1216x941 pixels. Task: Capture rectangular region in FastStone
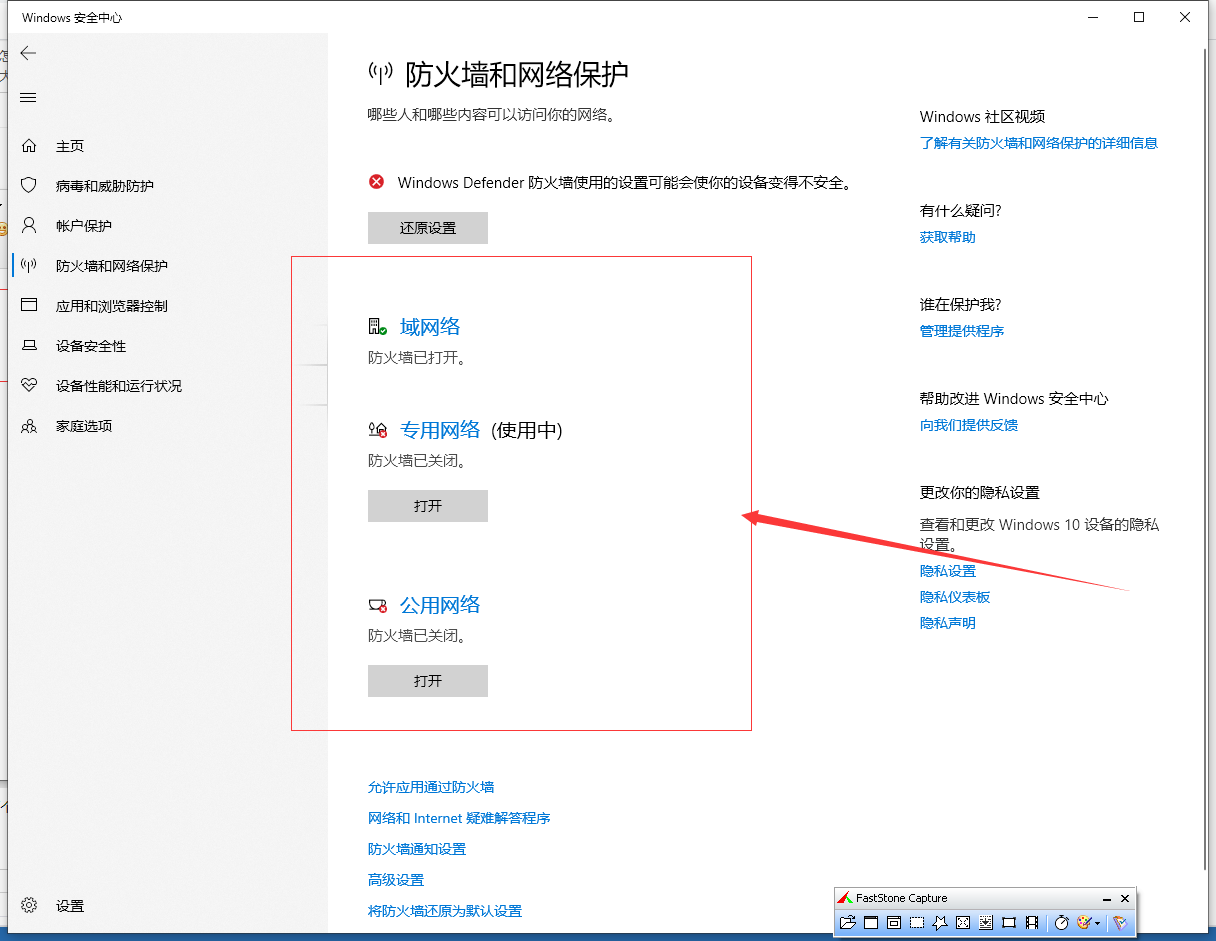(917, 922)
